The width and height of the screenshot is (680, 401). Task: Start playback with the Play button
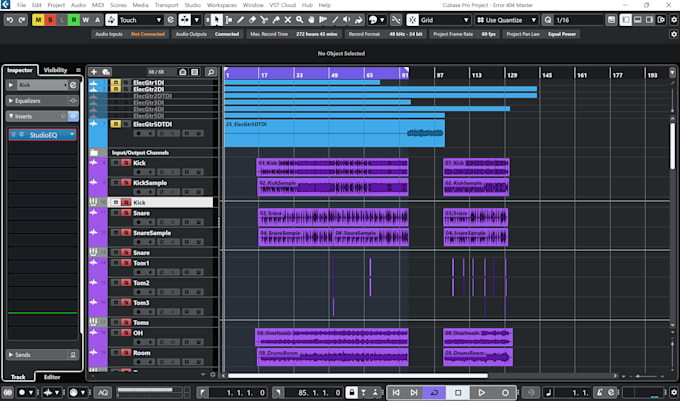[x=481, y=393]
